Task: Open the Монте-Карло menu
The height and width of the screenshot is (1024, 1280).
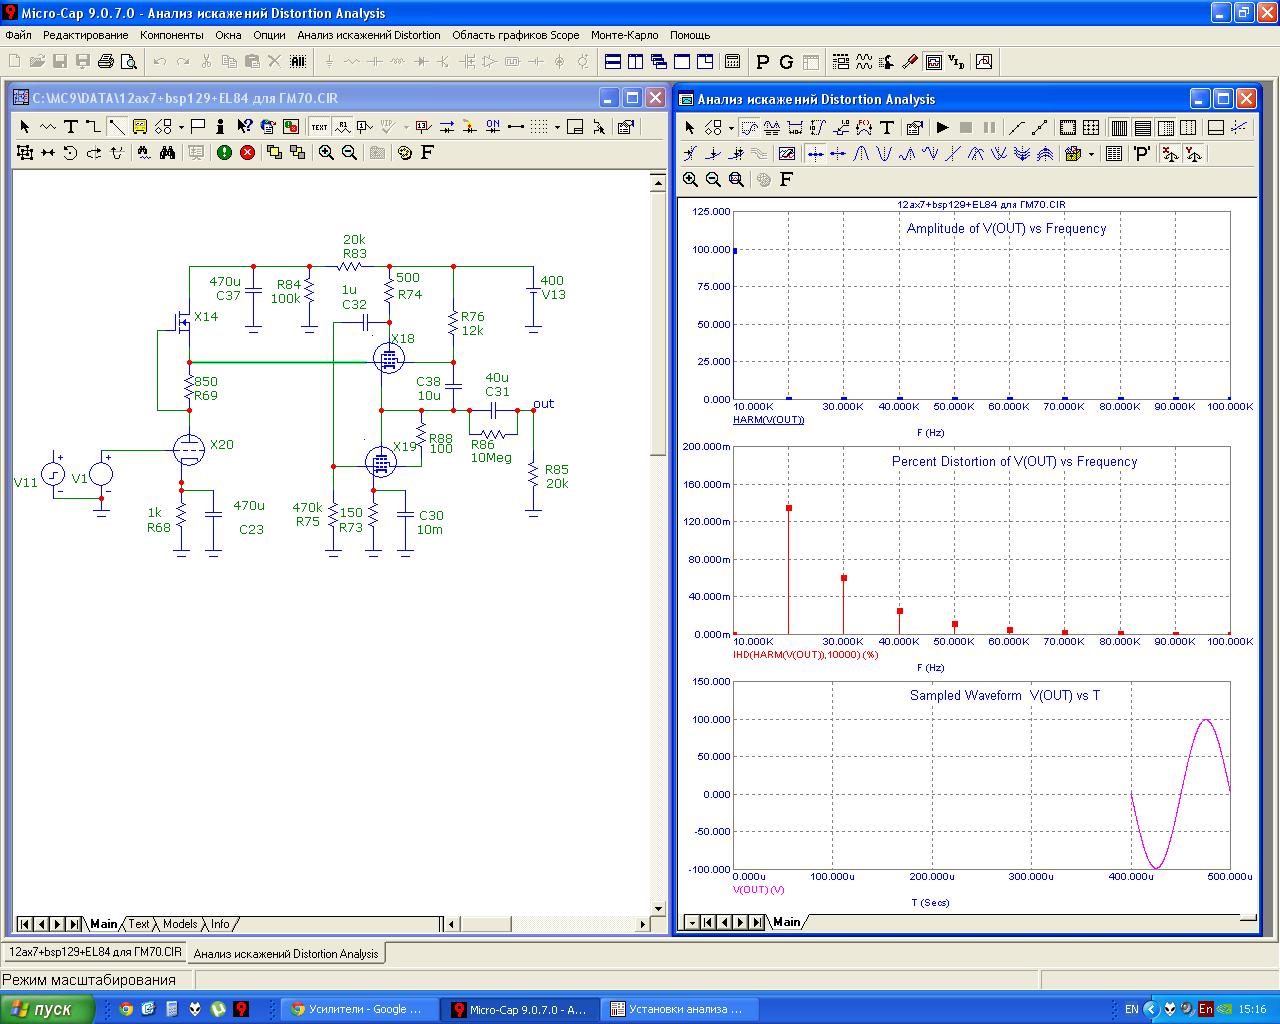Action: pyautogui.click(x=624, y=35)
